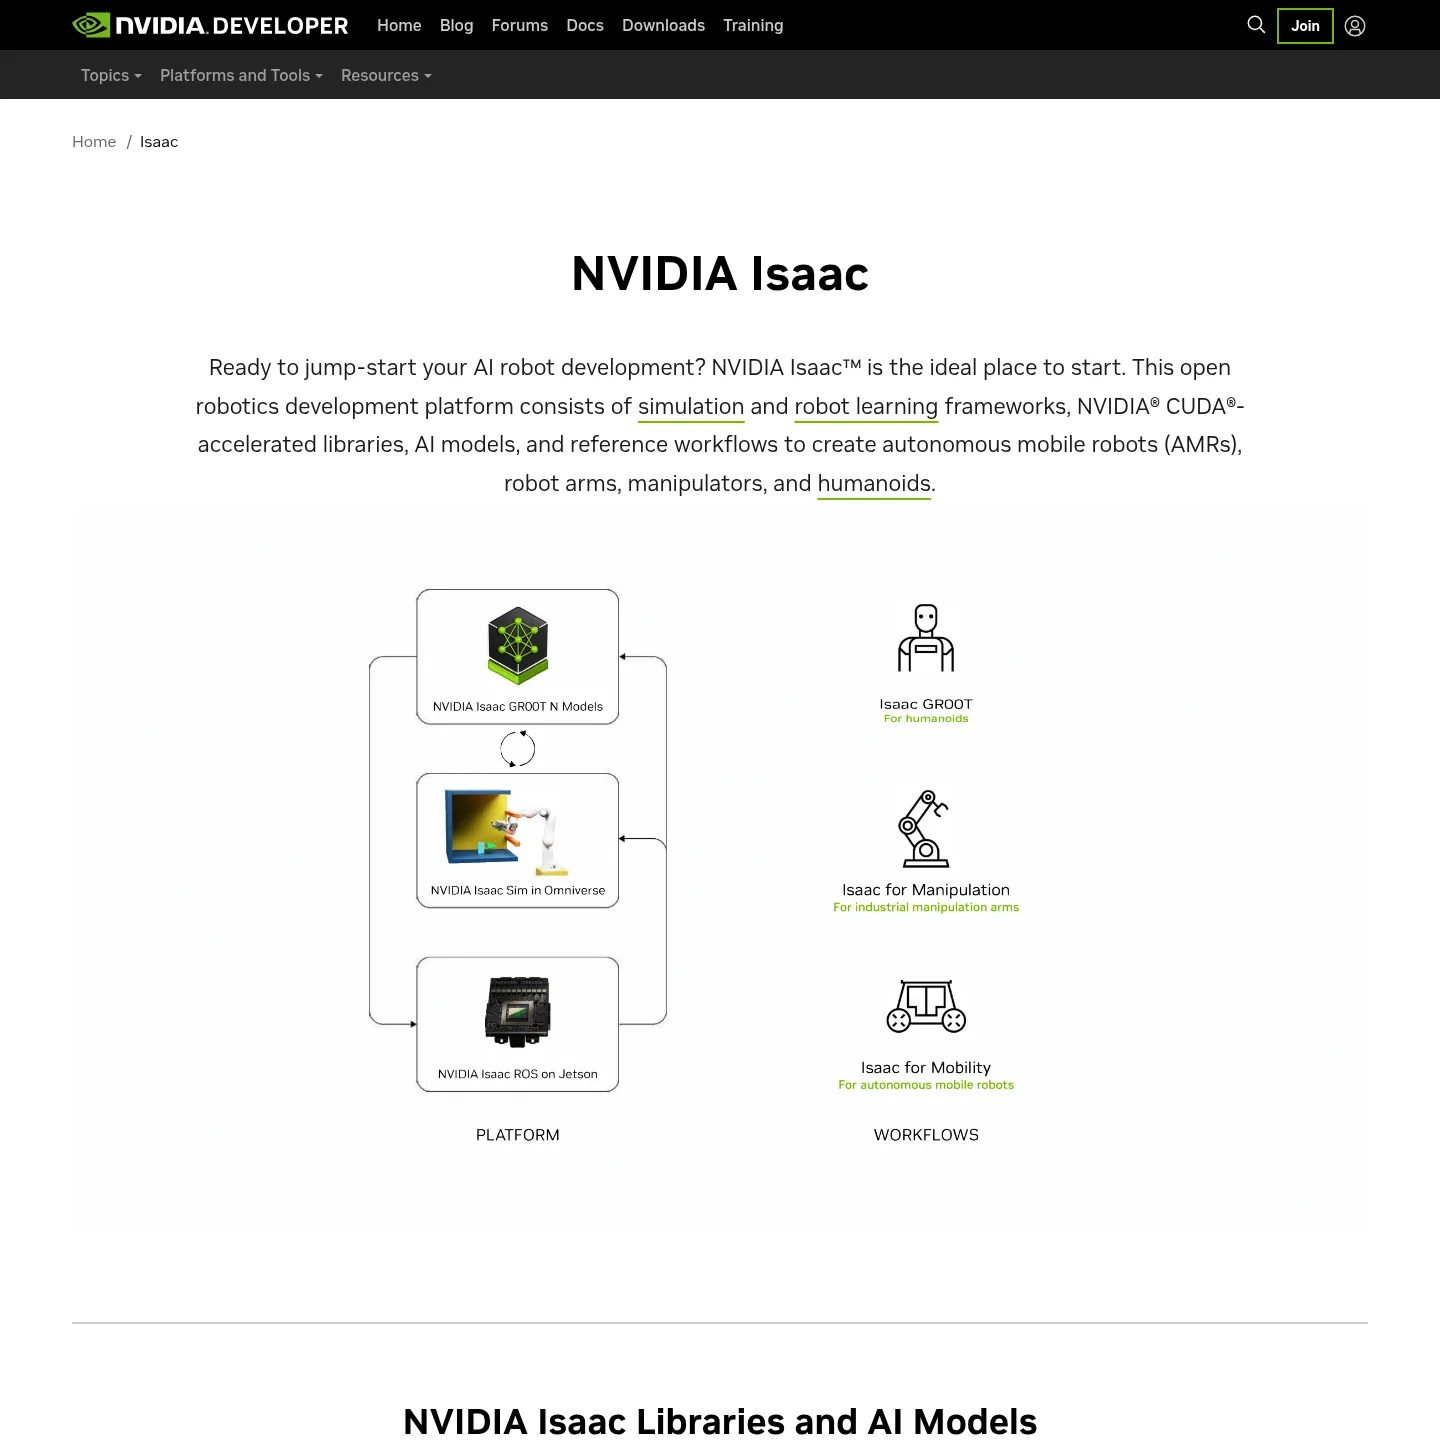Click the Isaac for Mobility robot icon

coord(926,1006)
